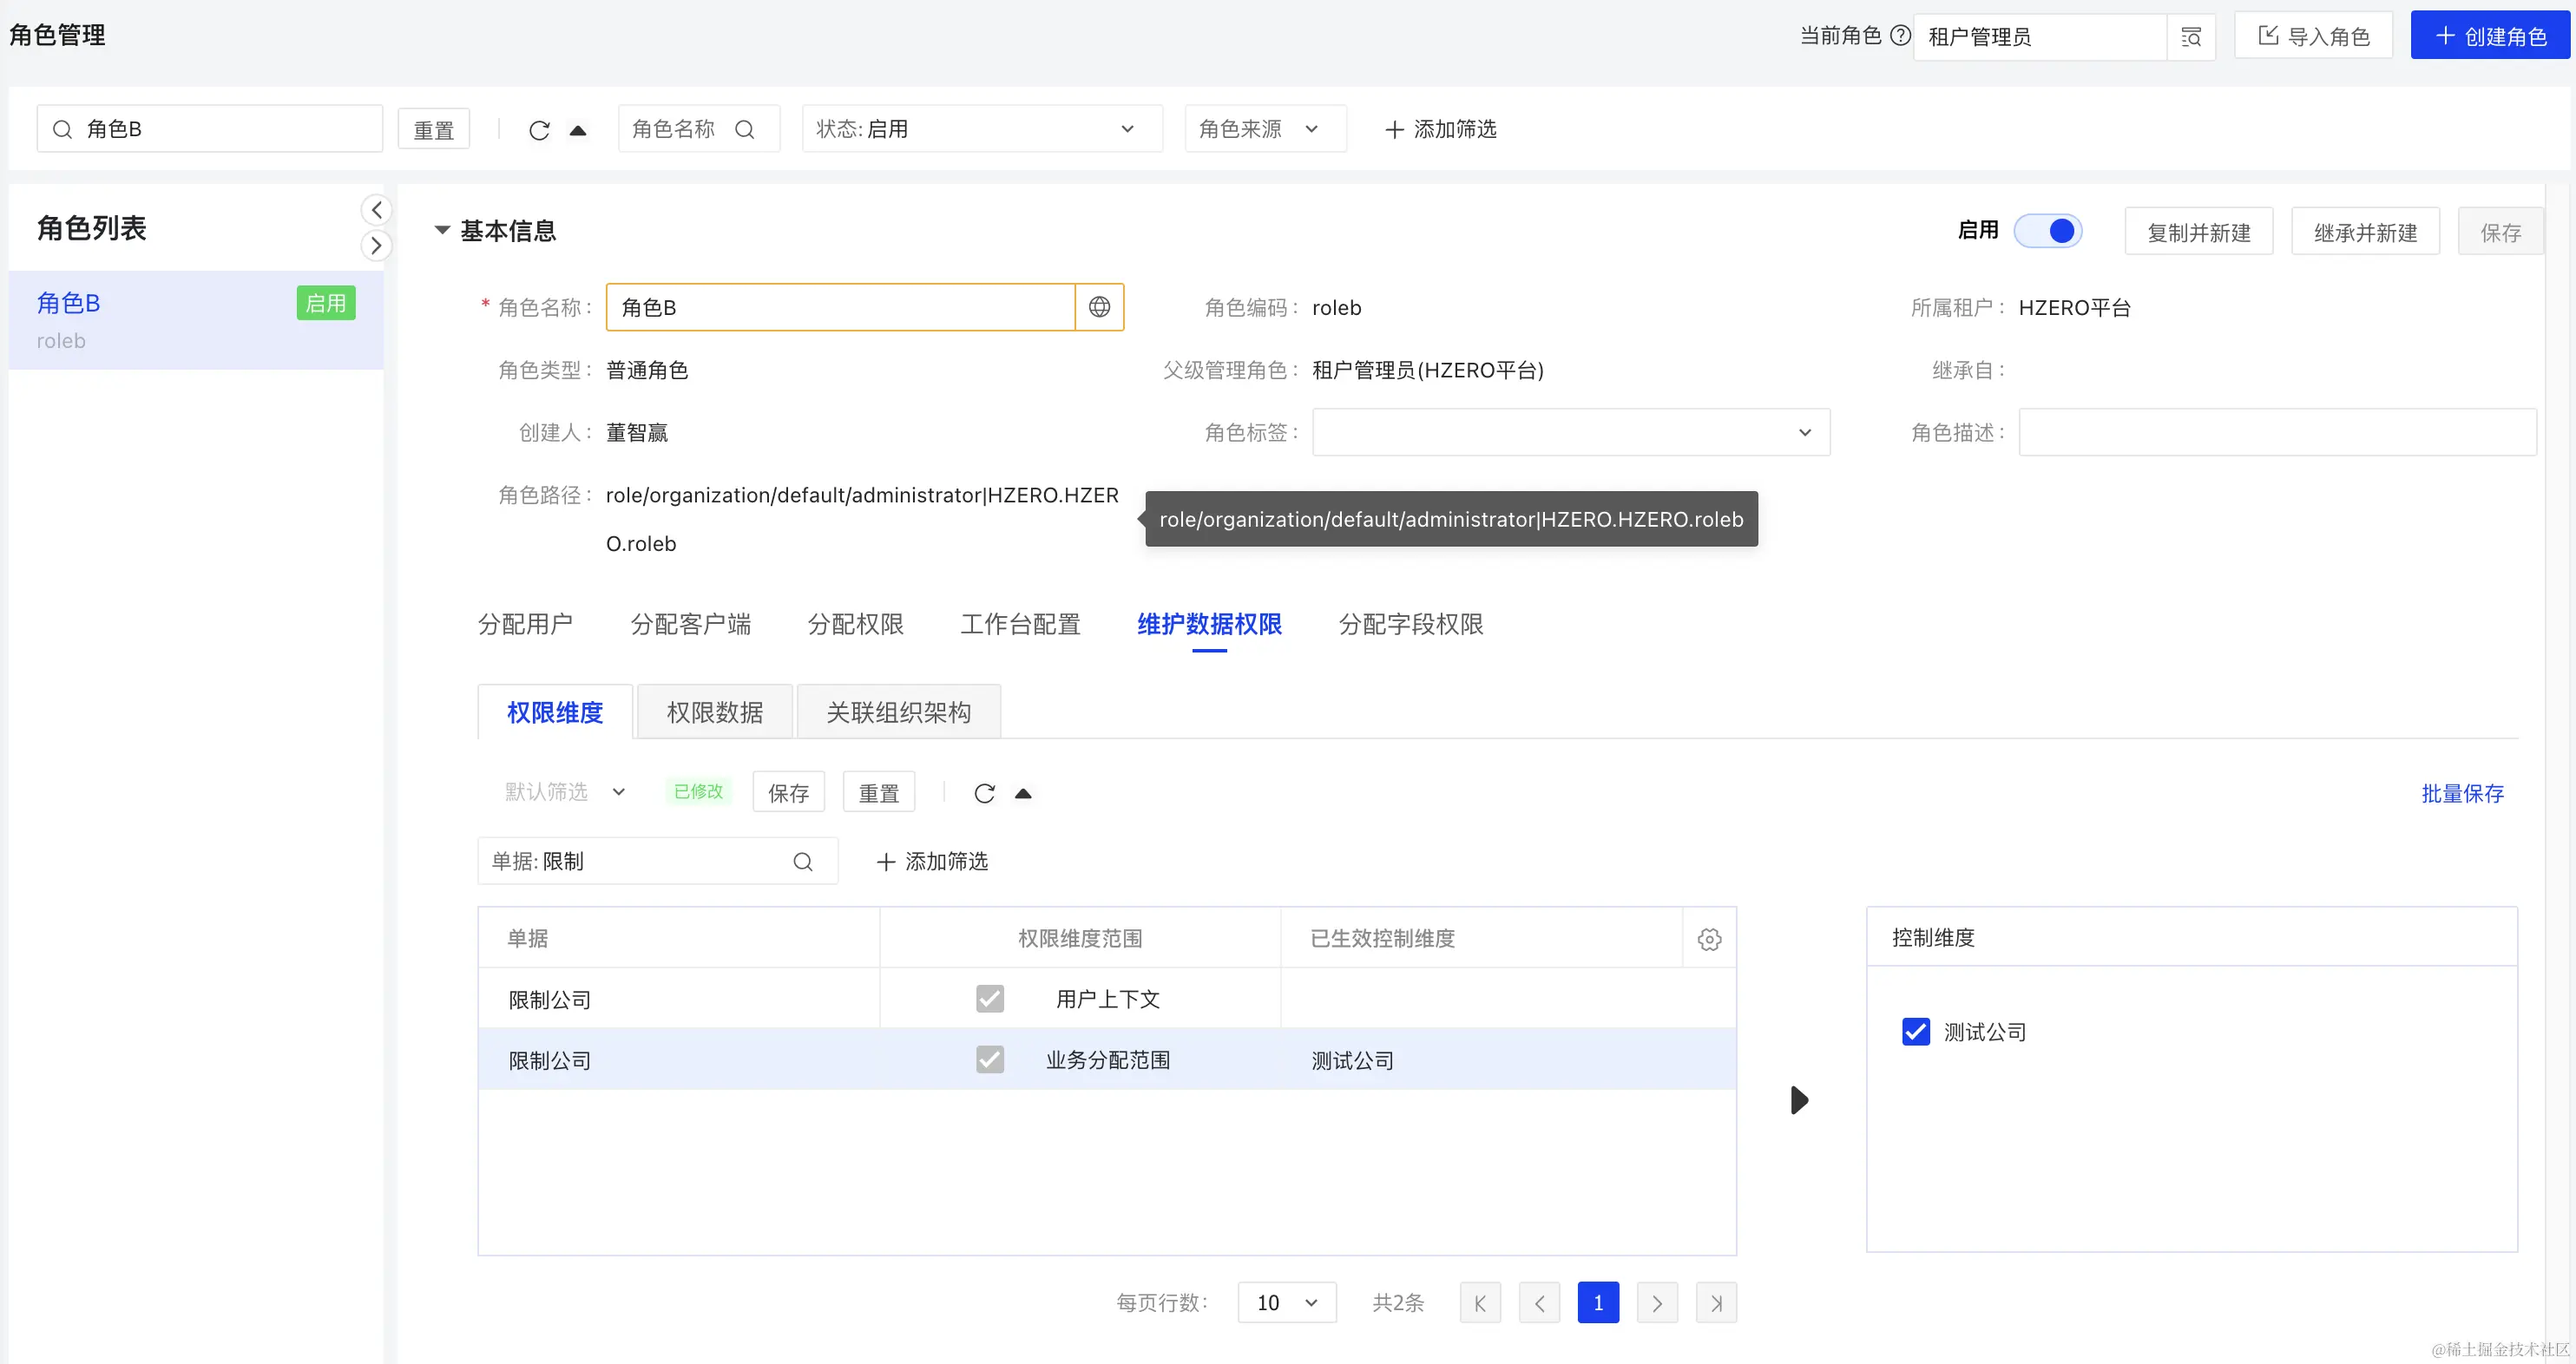Open the 角色标签 dropdown
2576x1364 pixels.
1571,432
